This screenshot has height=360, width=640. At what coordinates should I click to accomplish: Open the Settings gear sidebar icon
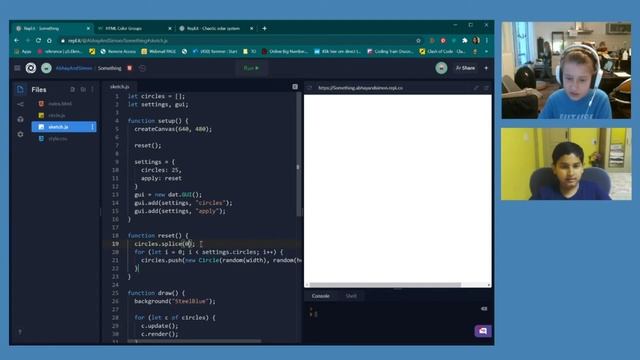tap(20, 134)
